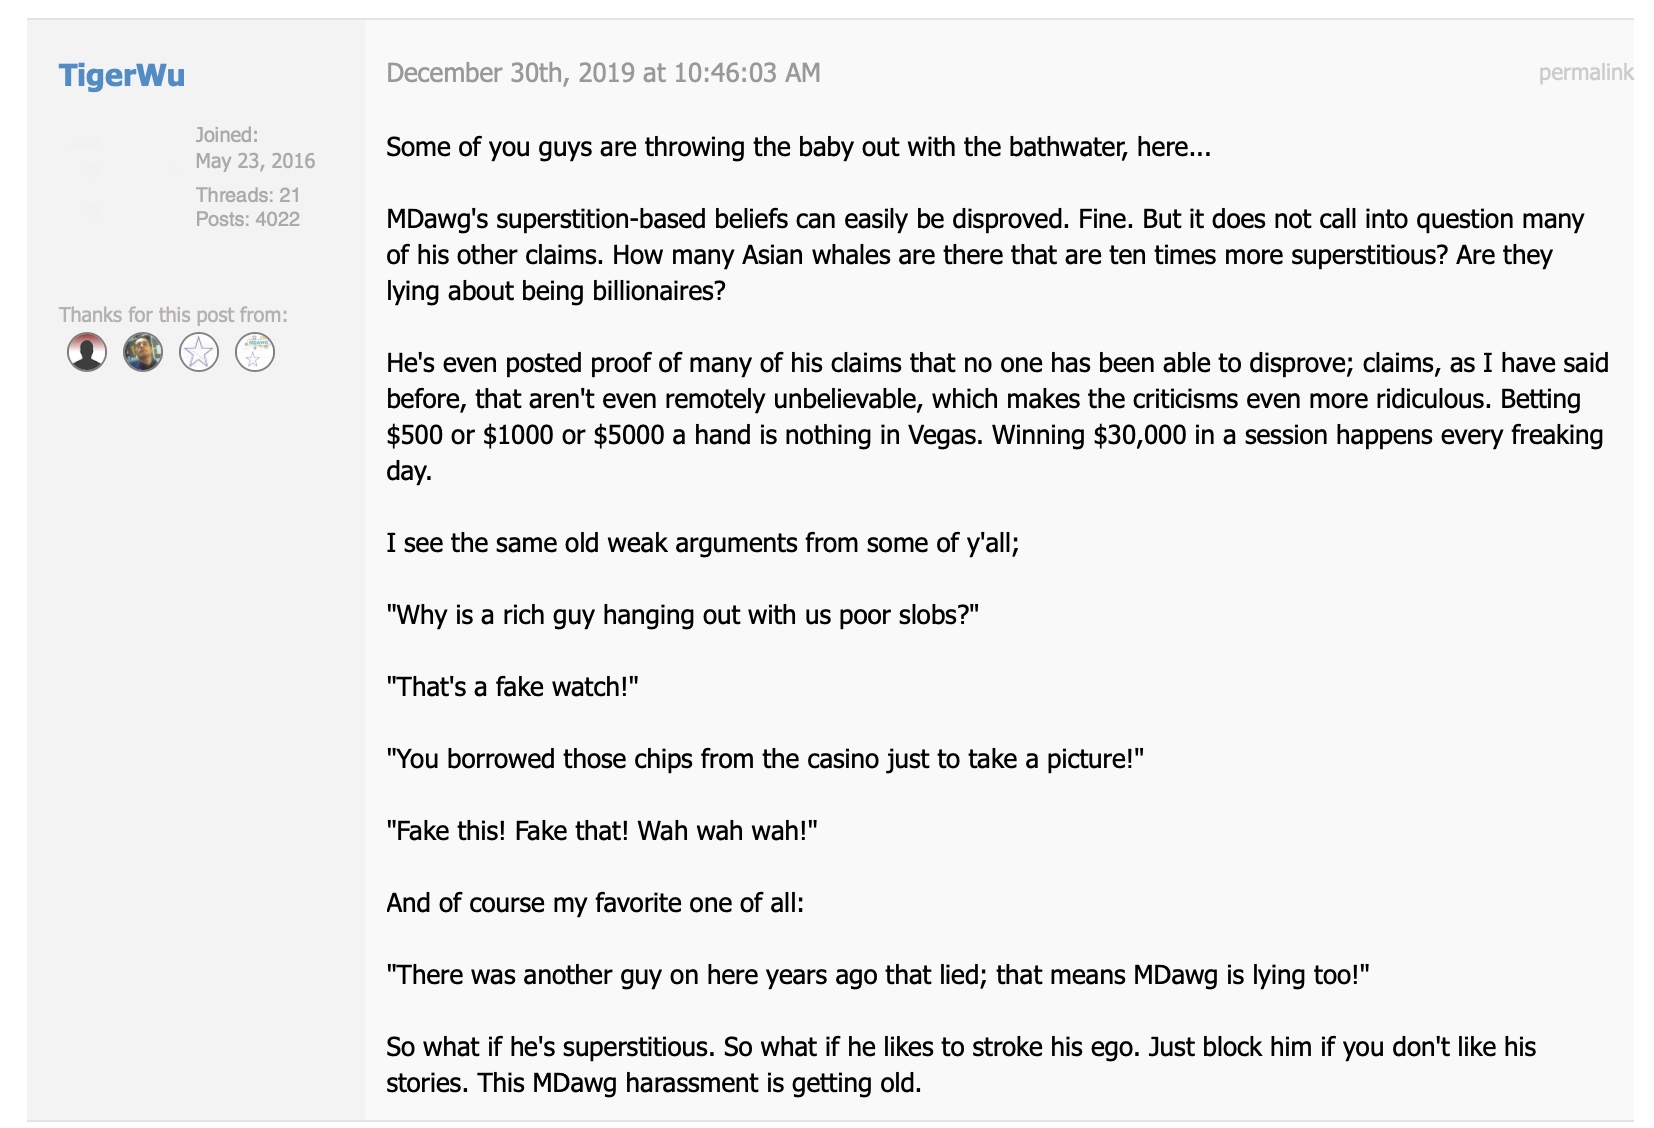Click the plain star avatar in thanks list
The height and width of the screenshot is (1128, 1654).
tap(199, 352)
